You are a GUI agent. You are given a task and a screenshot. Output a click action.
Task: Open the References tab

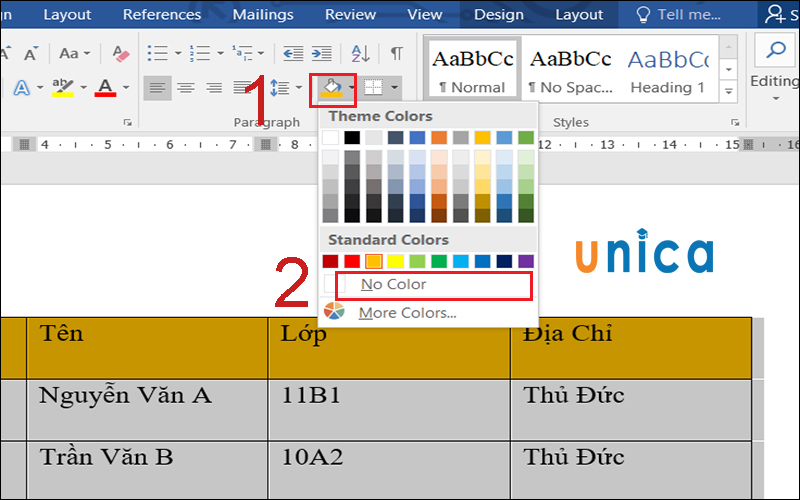click(162, 14)
